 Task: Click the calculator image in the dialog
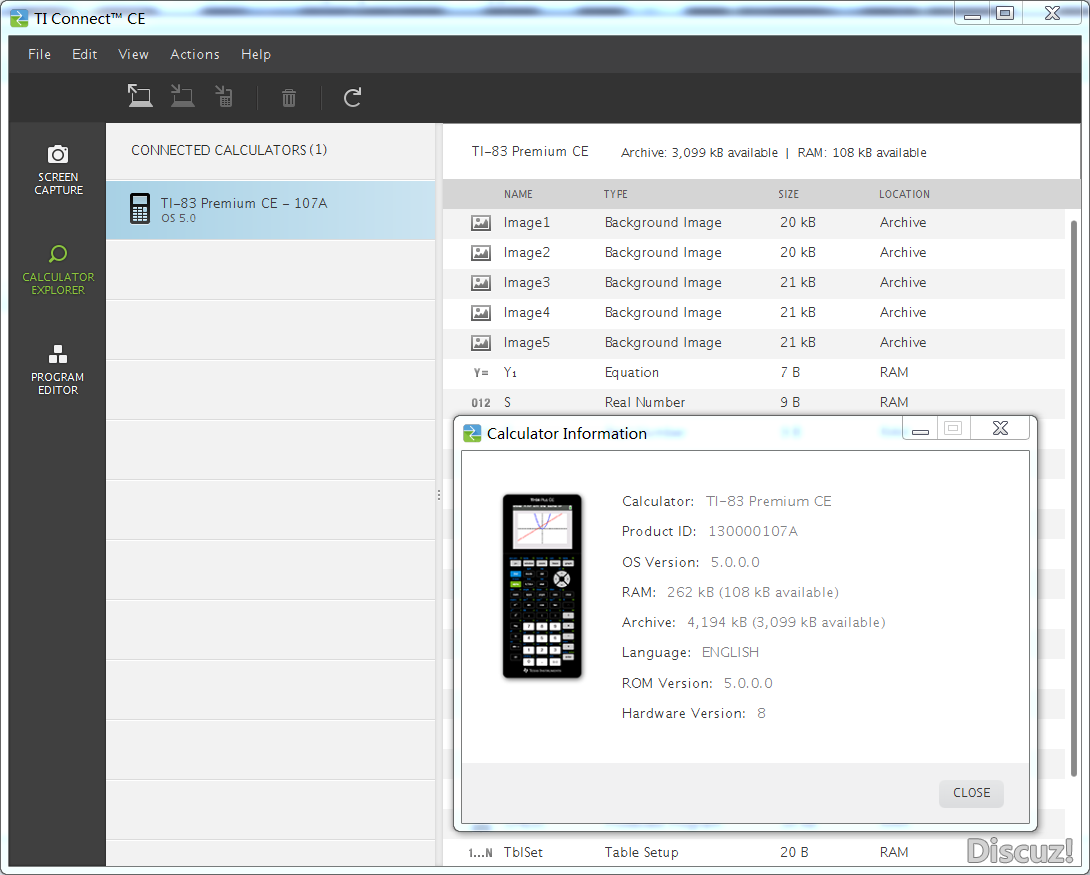click(542, 586)
